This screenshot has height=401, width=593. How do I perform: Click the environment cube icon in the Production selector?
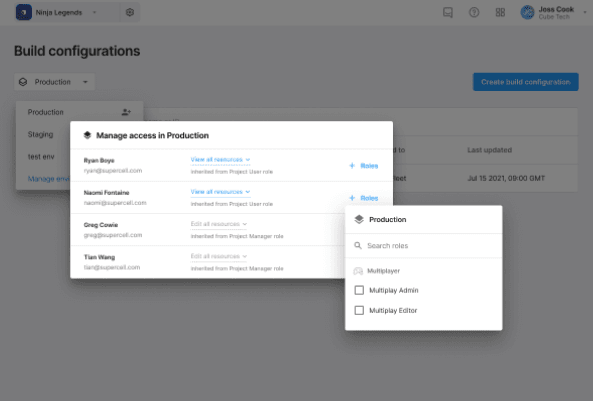tap(23, 82)
